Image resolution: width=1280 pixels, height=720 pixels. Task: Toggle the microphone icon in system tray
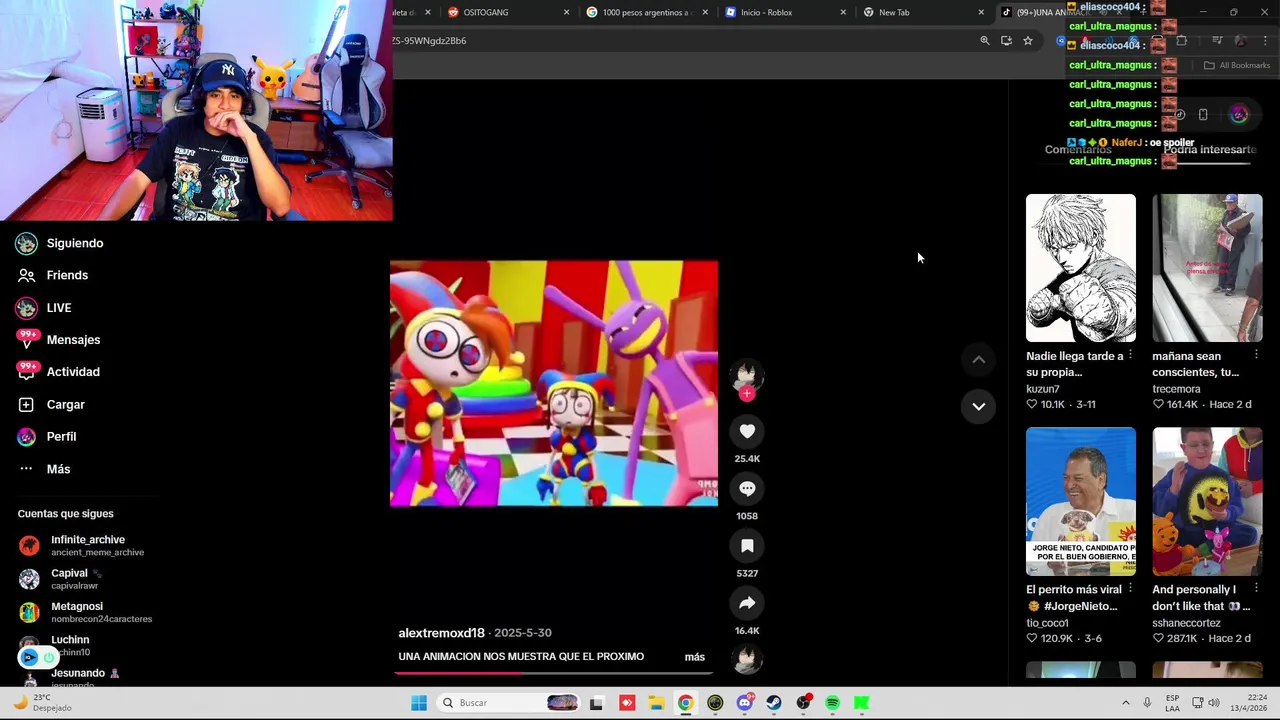(1147, 703)
